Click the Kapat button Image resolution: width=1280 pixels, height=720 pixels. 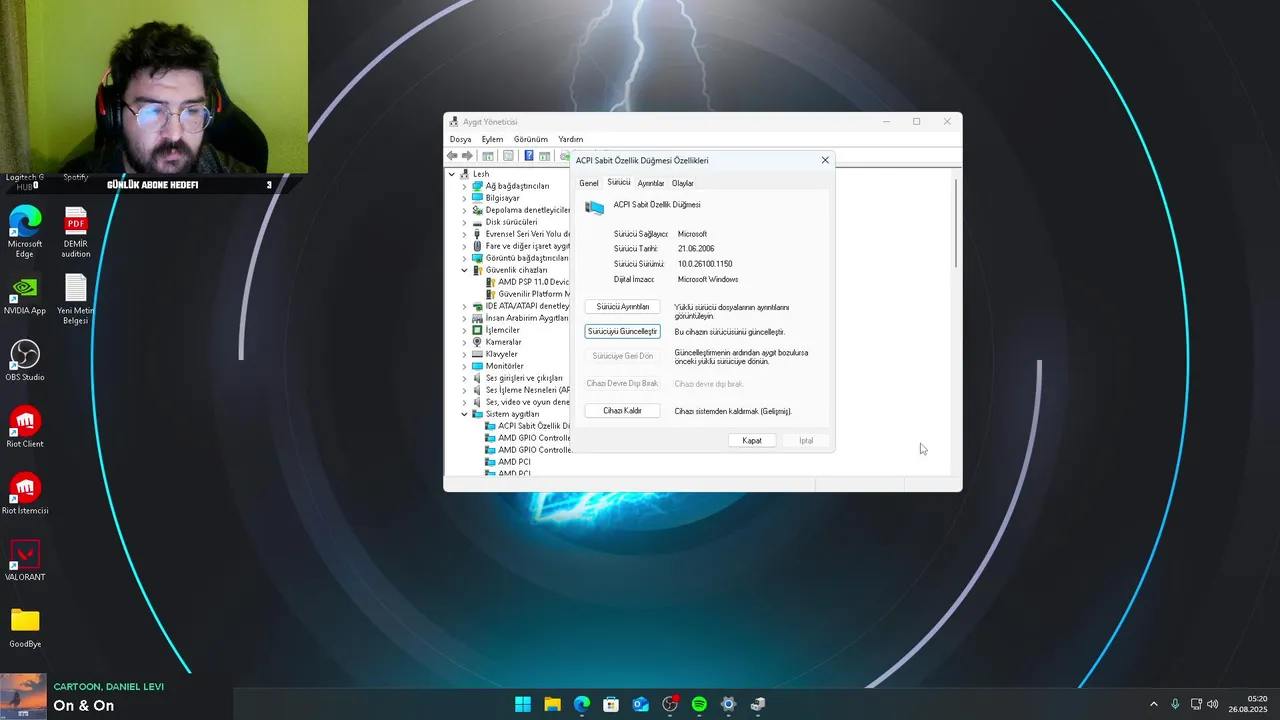752,441
